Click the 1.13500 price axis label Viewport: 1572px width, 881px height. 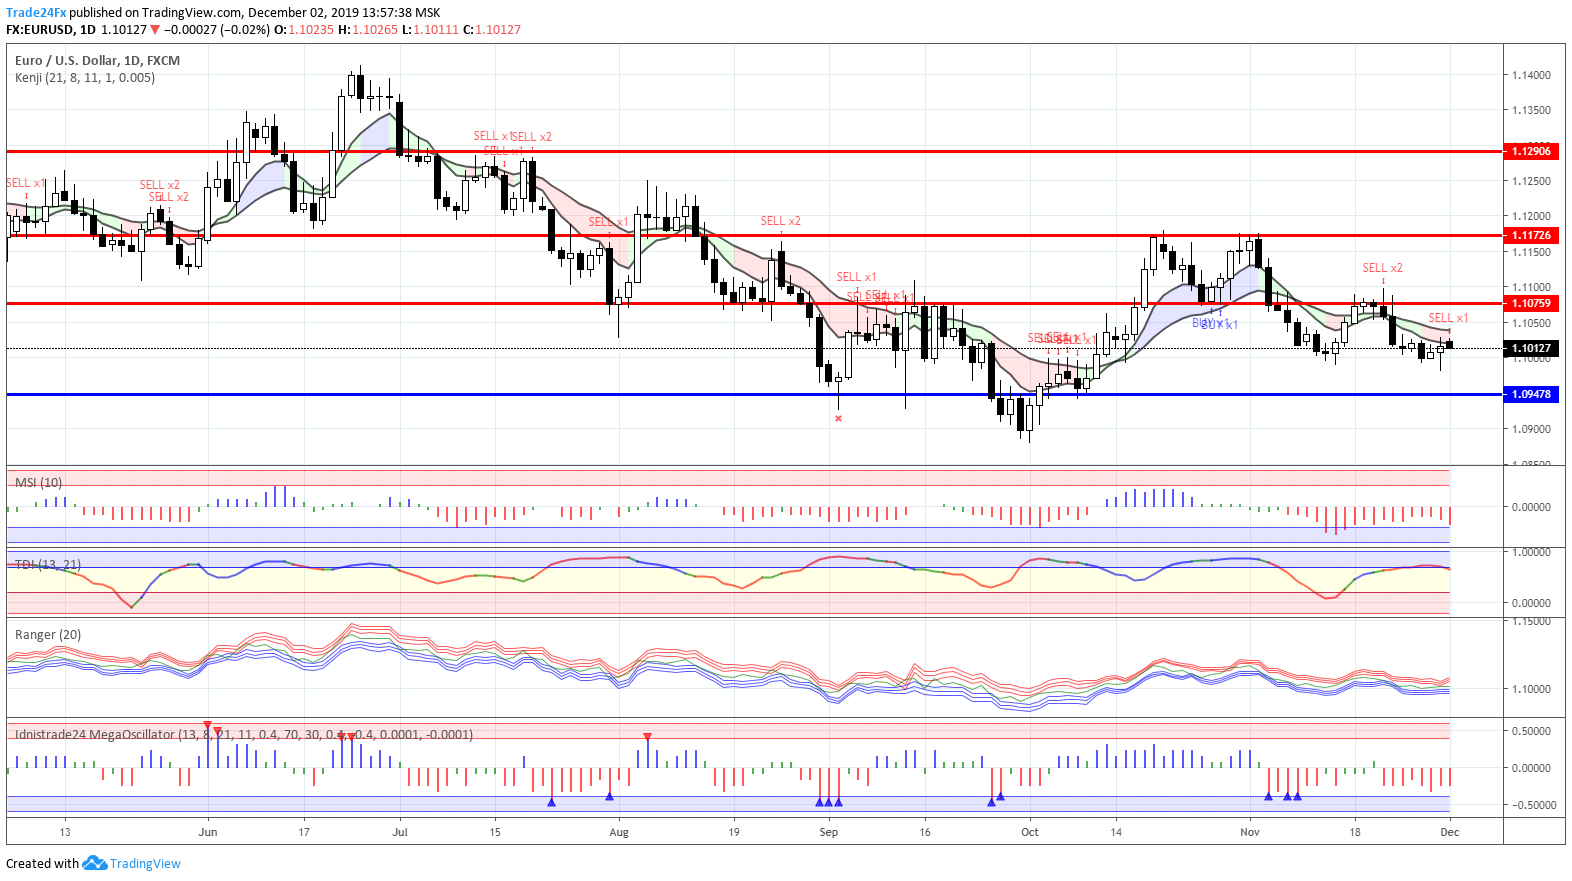1531,111
